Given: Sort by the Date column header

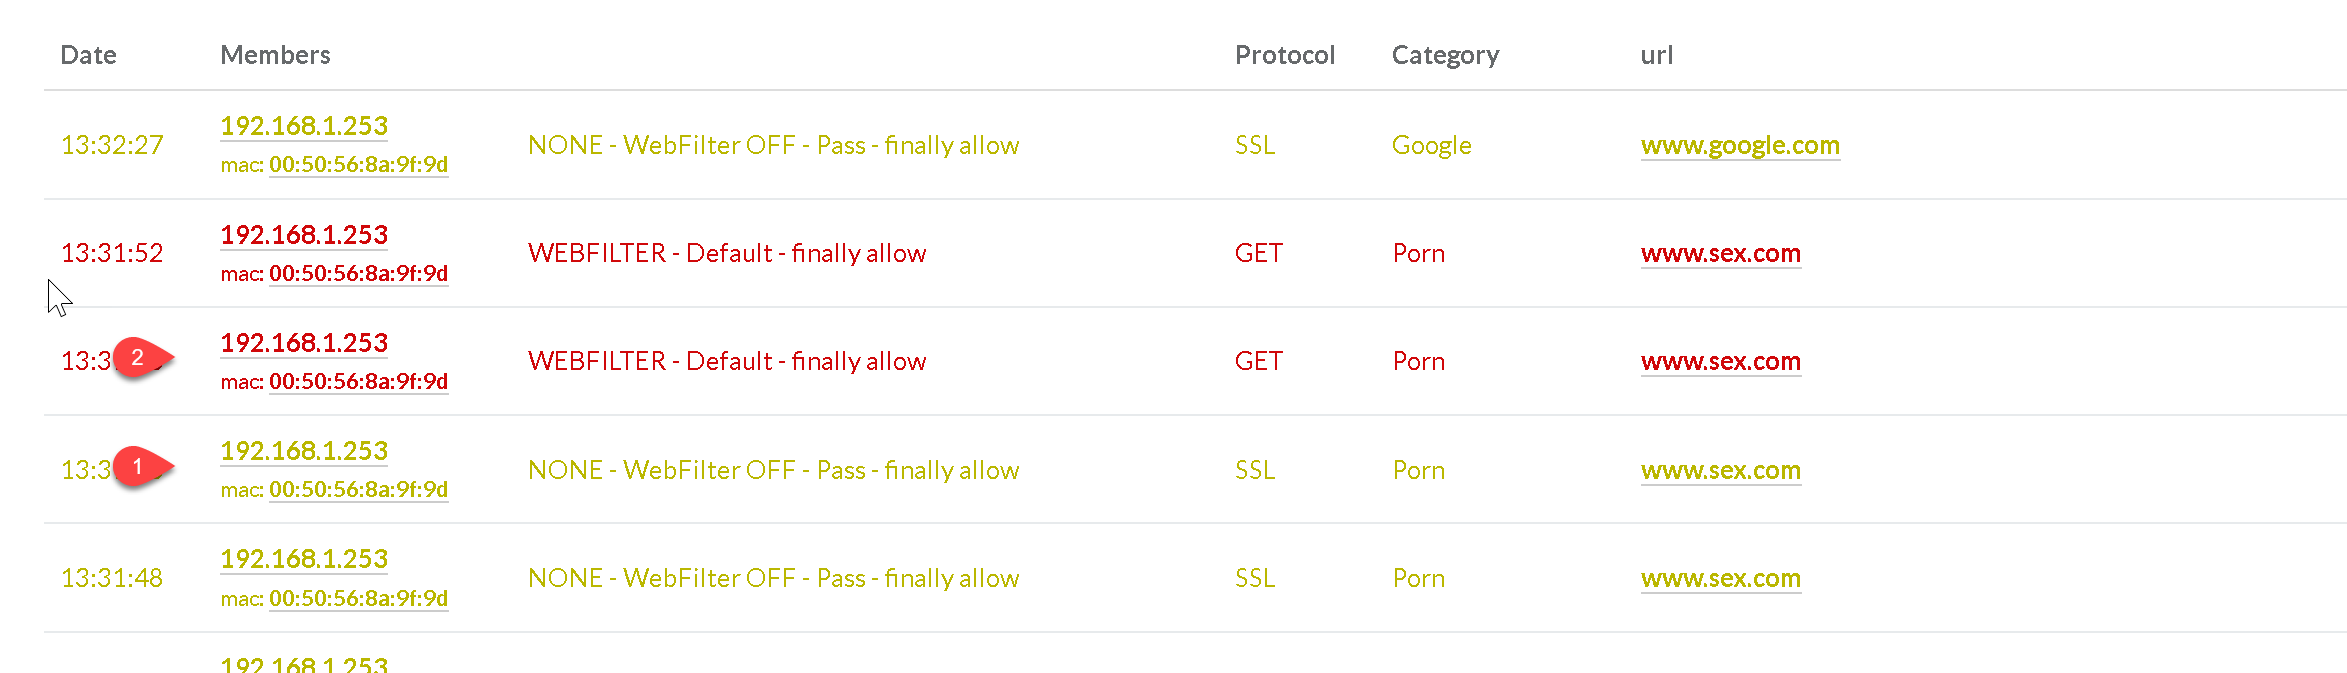Looking at the screenshot, I should tap(88, 55).
